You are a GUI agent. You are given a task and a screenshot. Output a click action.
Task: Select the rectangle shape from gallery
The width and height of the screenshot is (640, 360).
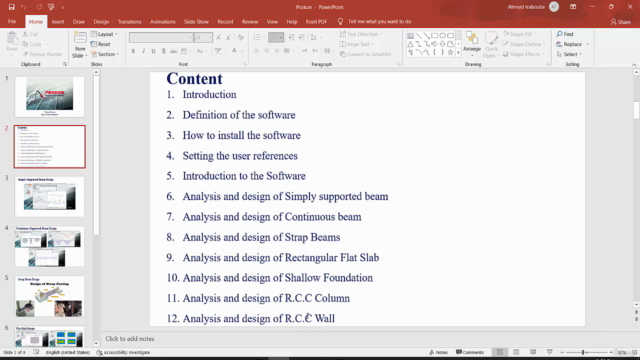click(434, 36)
